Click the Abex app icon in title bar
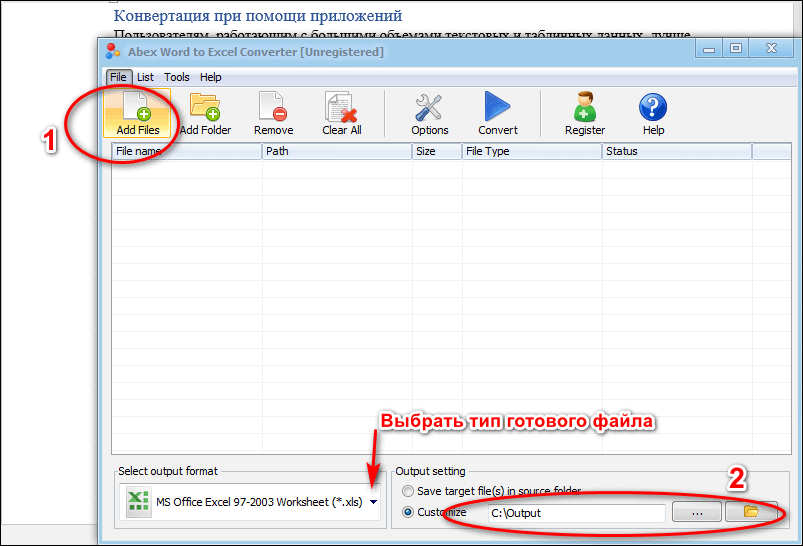The height and width of the screenshot is (546, 803). tap(113, 51)
